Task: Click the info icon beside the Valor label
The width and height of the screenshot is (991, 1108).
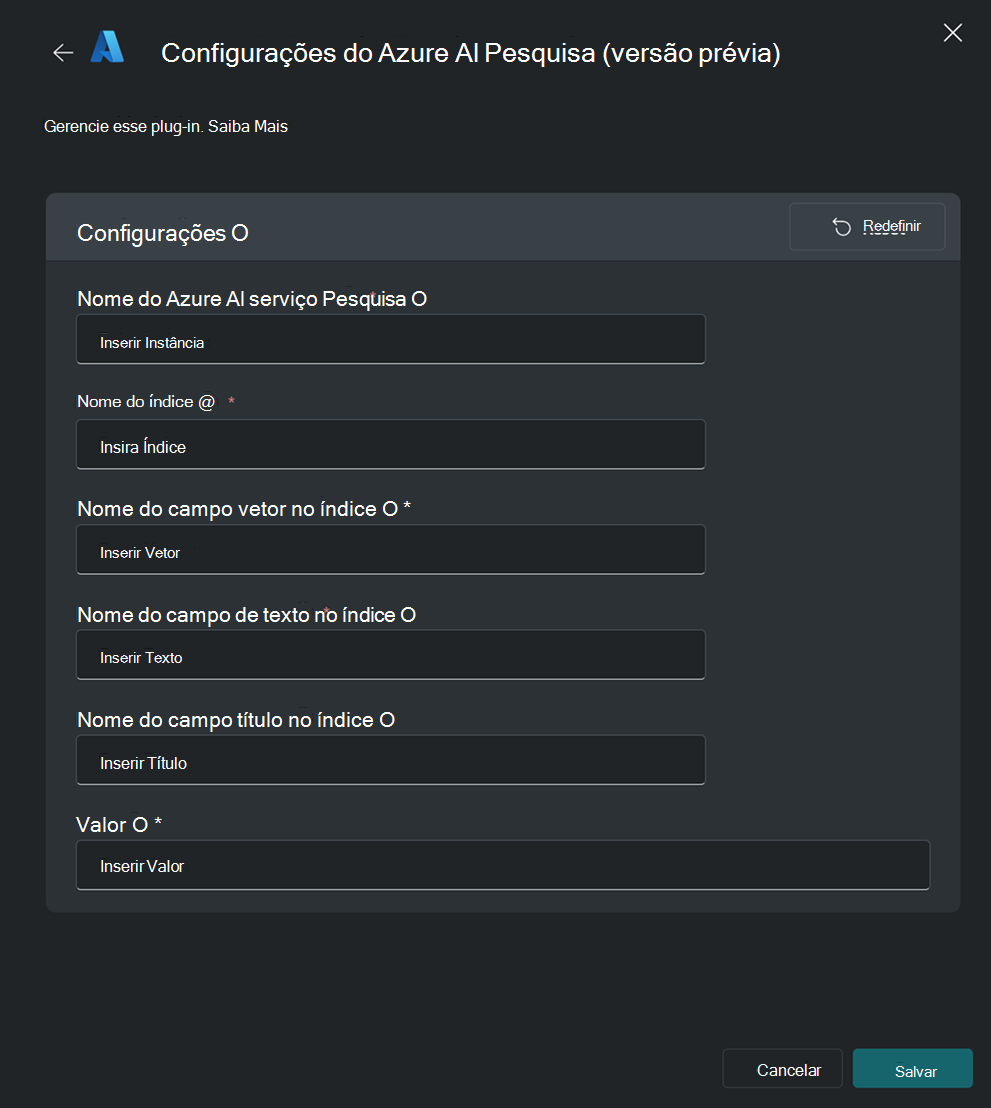Action: (140, 825)
